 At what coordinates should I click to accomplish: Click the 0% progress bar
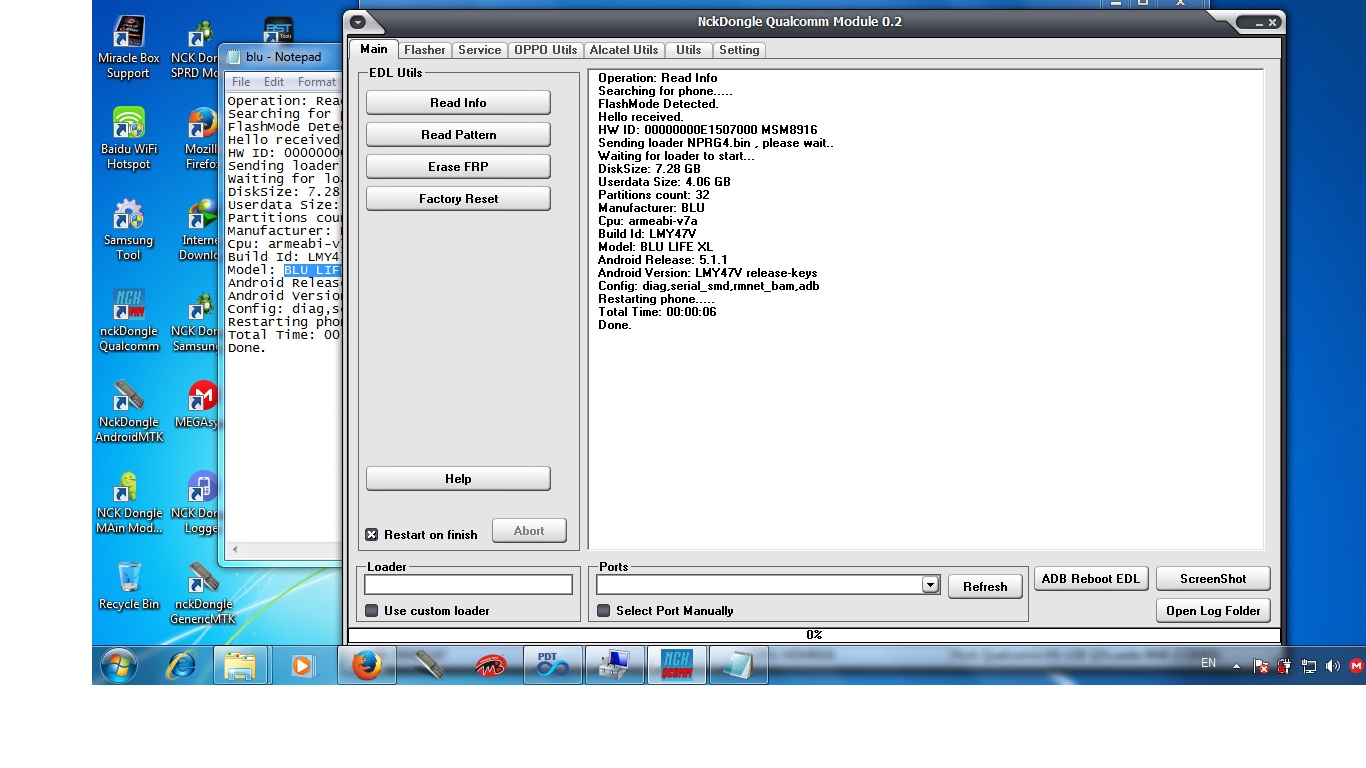coord(814,635)
